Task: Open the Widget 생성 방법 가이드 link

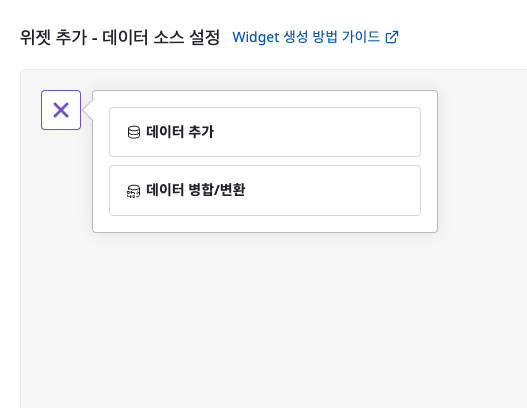Action: 315,37
